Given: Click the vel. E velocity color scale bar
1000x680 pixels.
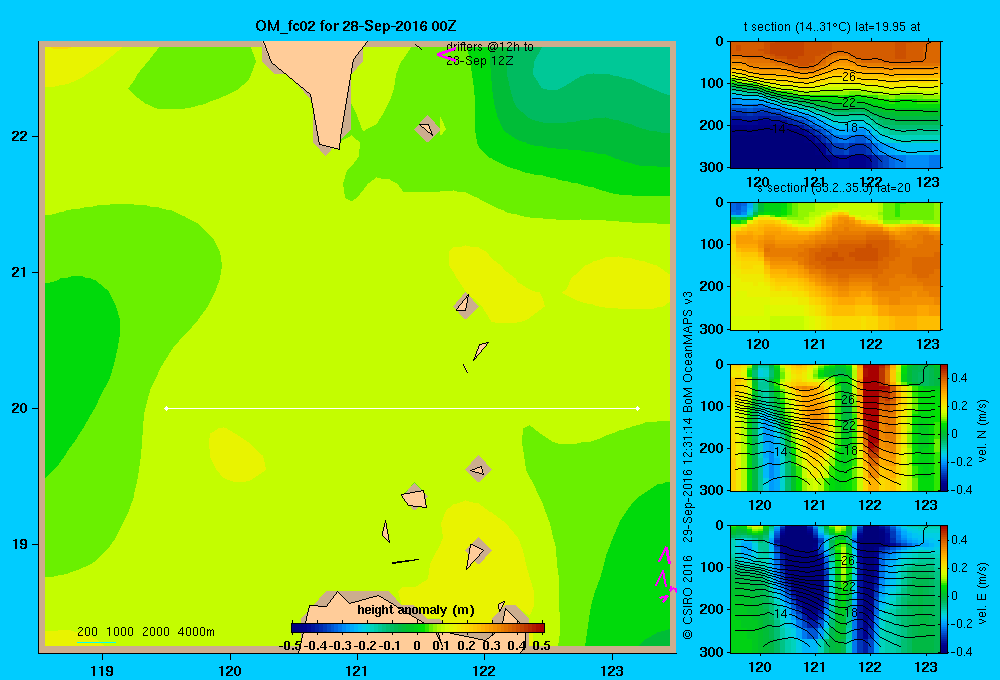Looking at the screenshot, I should (x=944, y=589).
